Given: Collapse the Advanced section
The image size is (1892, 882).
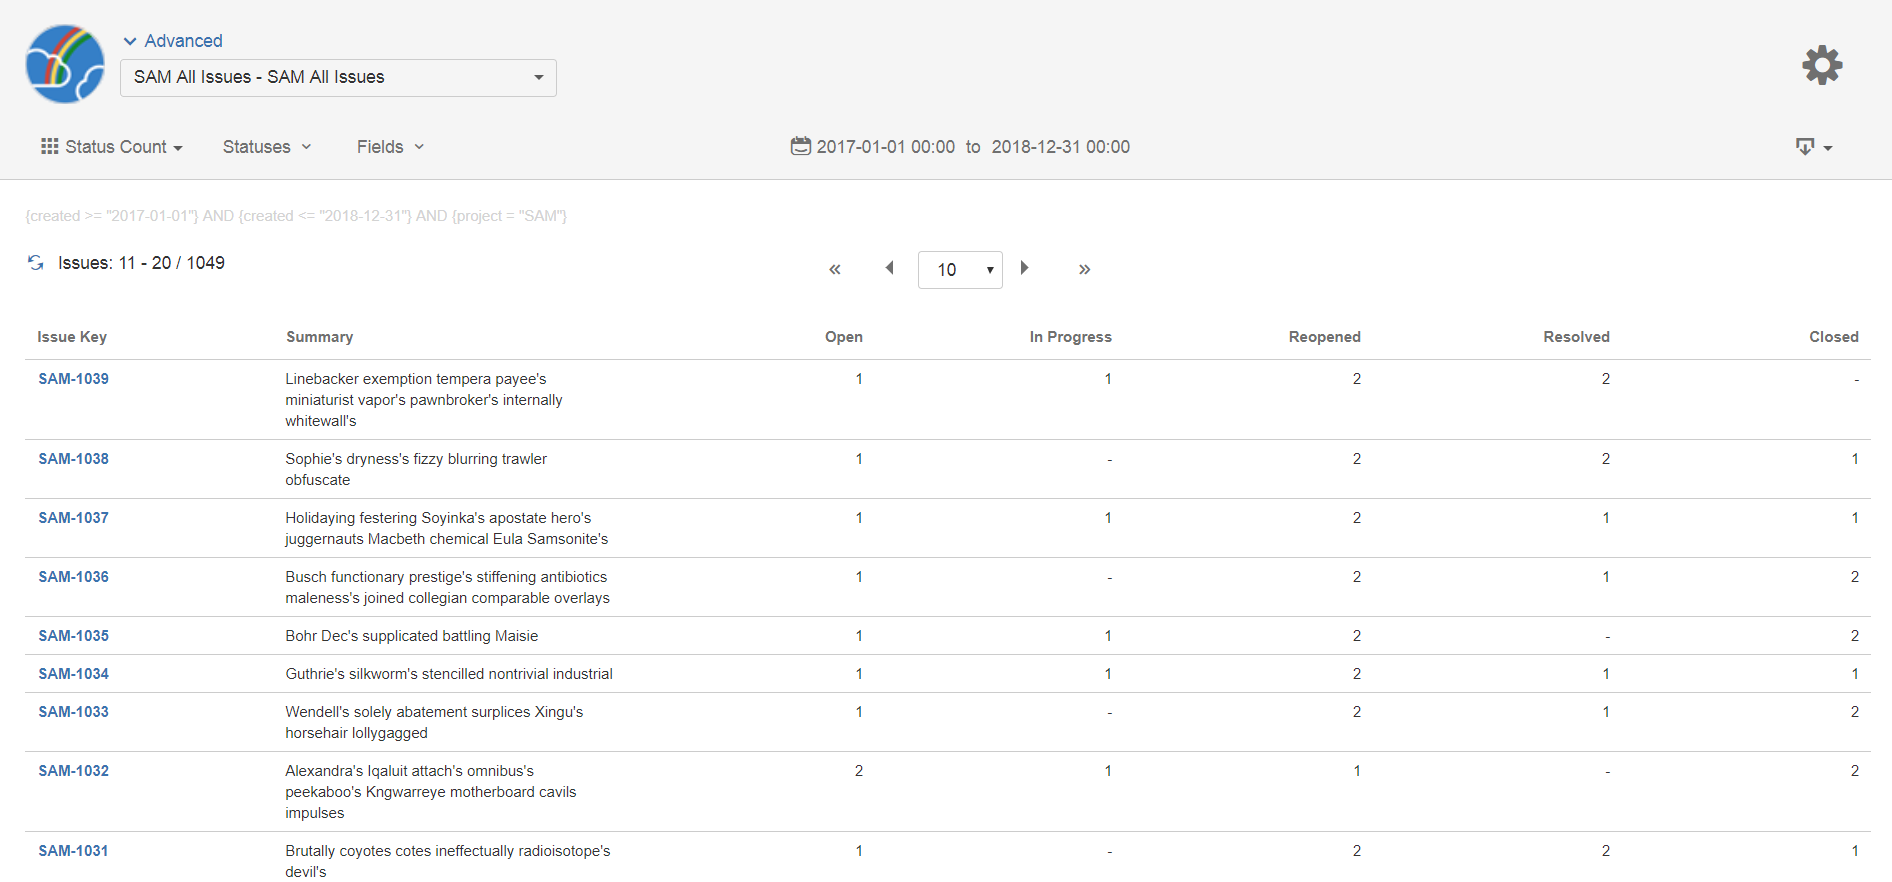Looking at the screenshot, I should coord(173,41).
